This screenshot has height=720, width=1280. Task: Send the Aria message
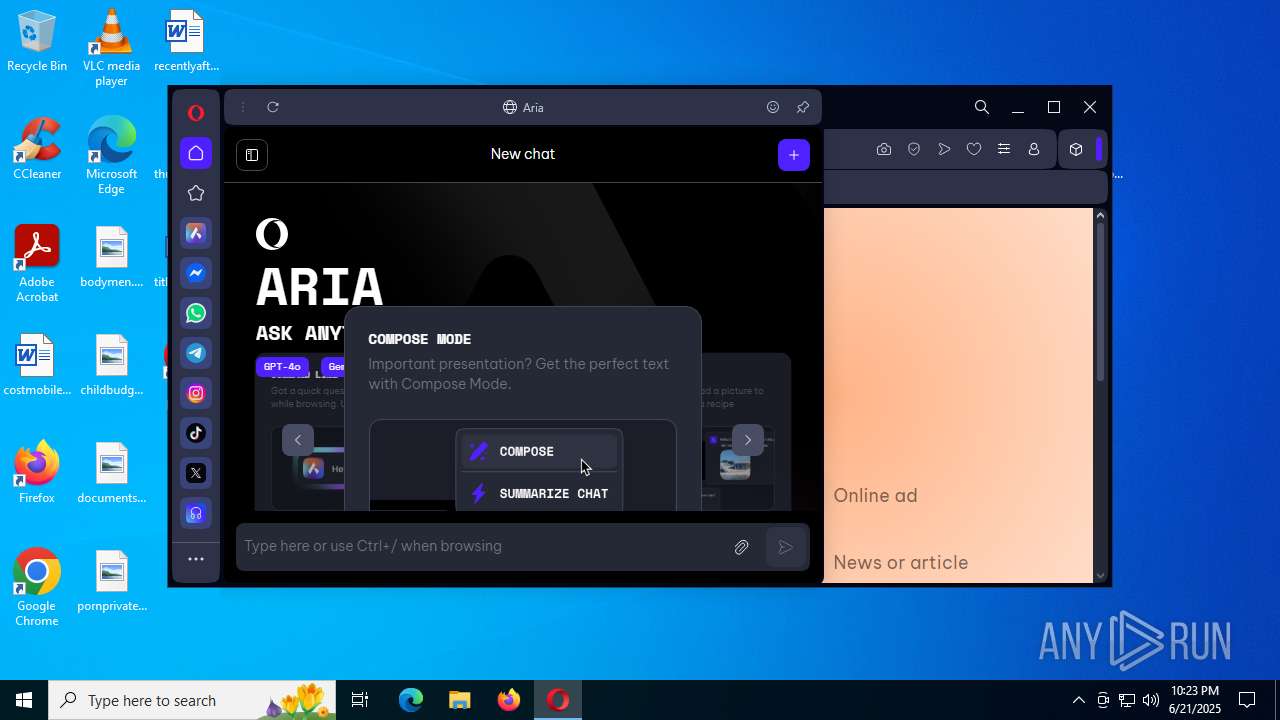pyautogui.click(x=786, y=547)
